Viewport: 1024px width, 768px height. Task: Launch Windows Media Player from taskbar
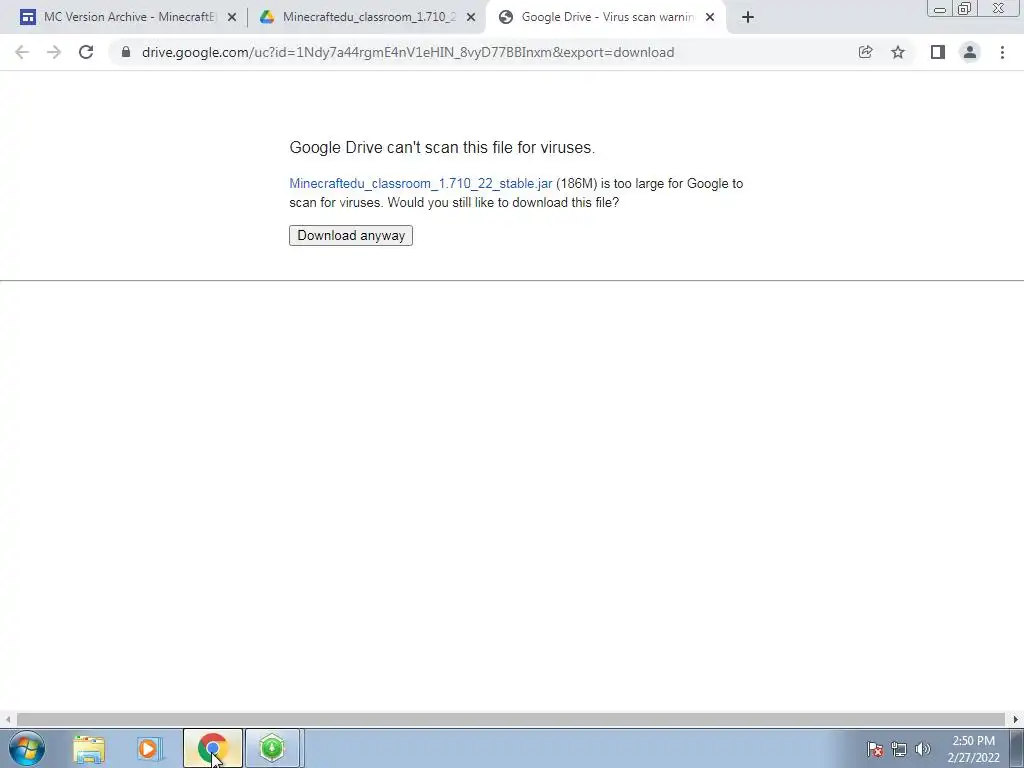pos(149,748)
